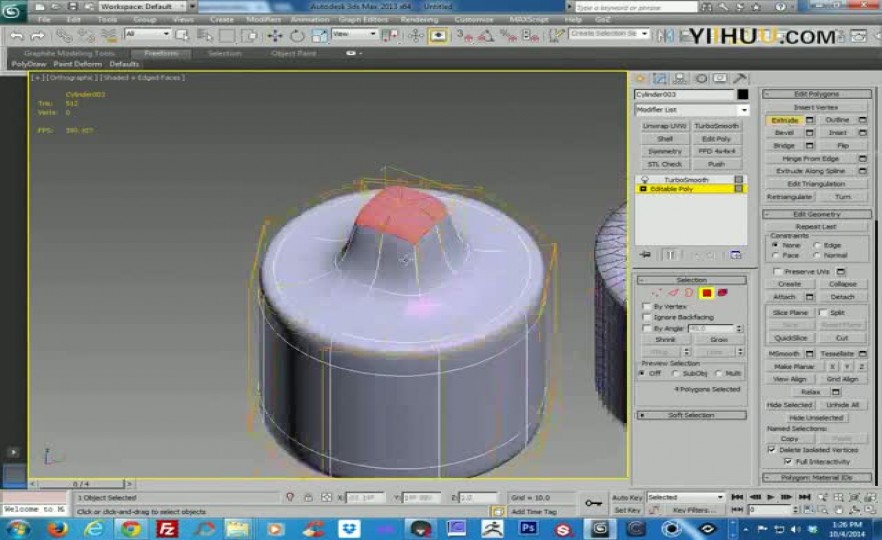
Task: Check the Preserve UVs checkbox
Action: click(777, 272)
